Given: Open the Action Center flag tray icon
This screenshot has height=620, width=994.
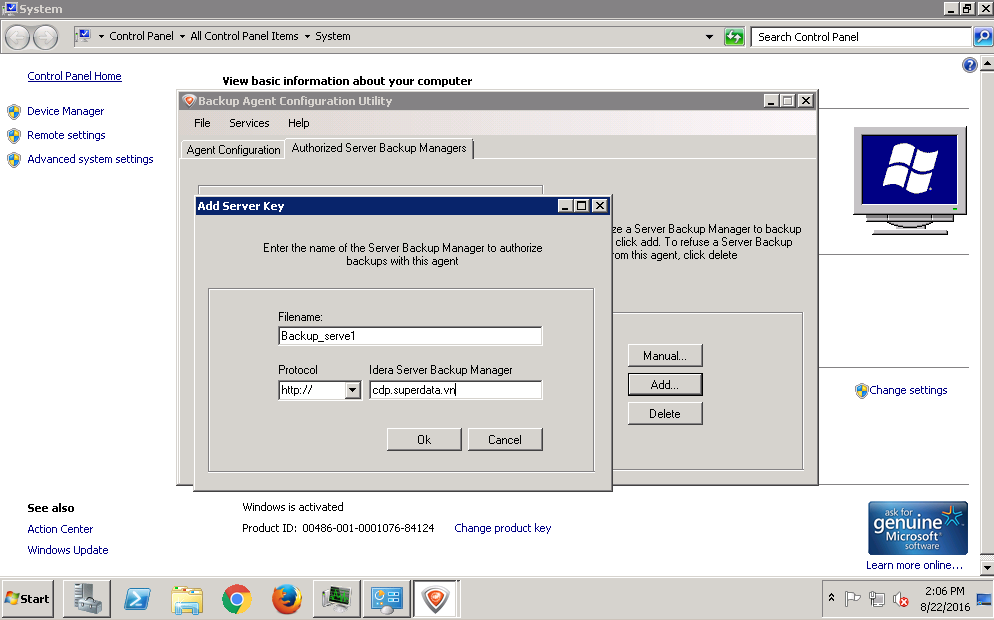Looking at the screenshot, I should tap(853, 598).
